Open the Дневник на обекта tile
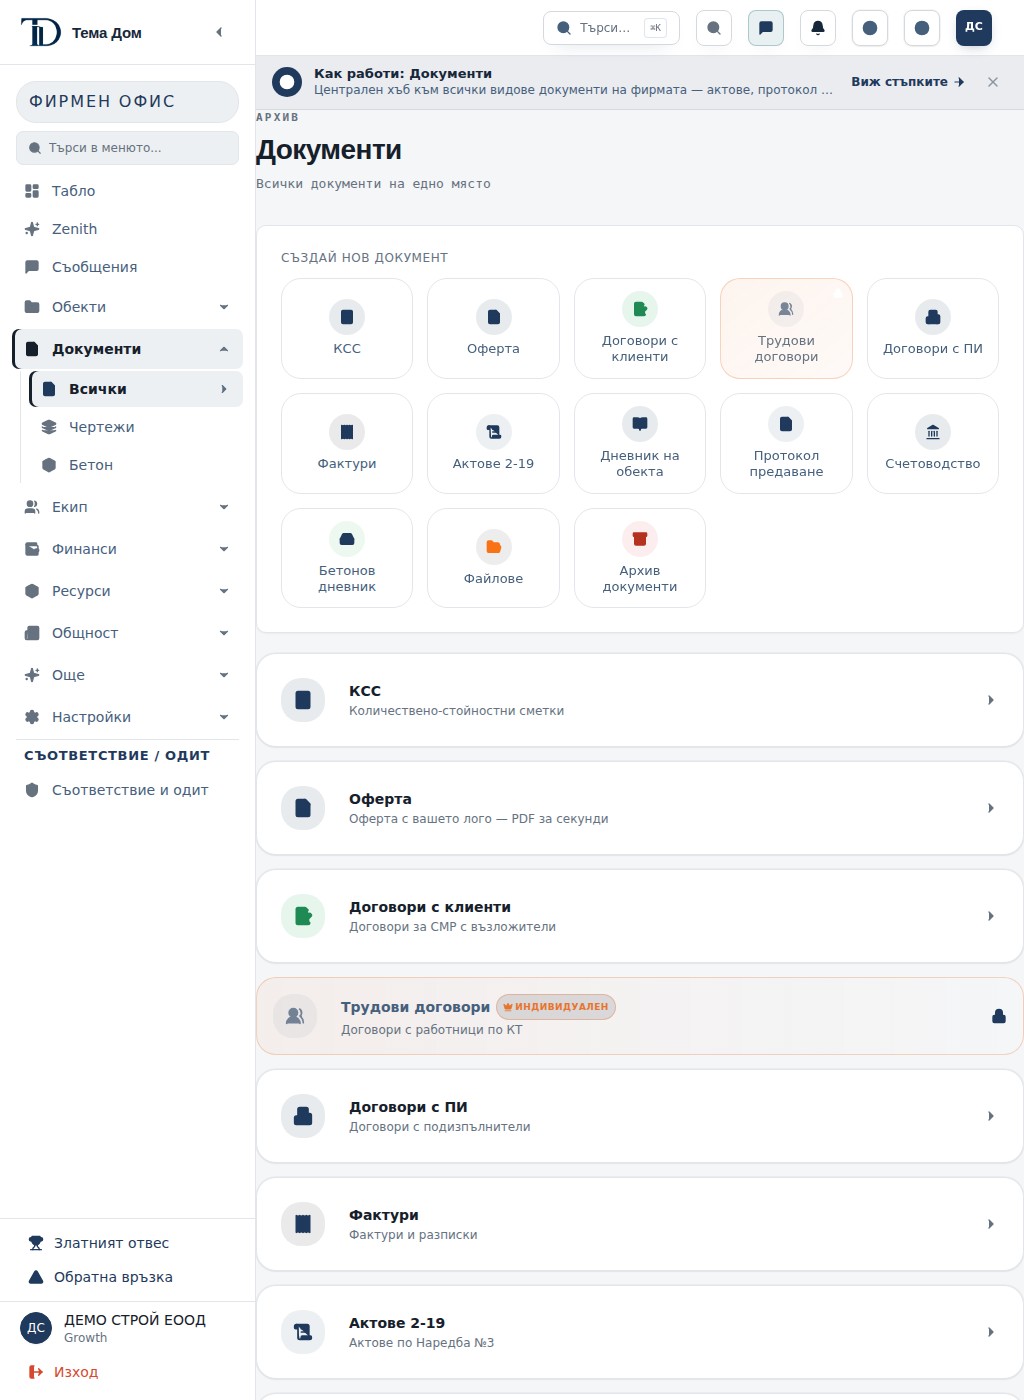 [x=640, y=444]
